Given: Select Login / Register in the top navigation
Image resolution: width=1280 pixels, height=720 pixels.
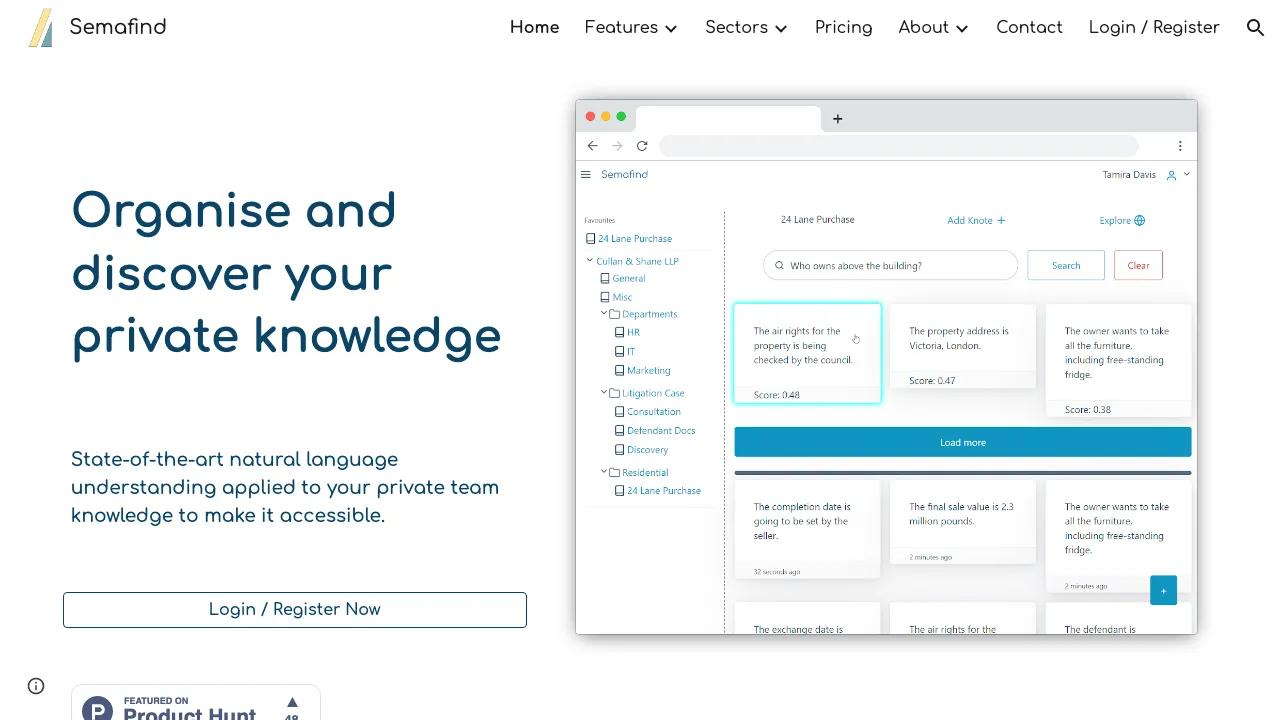Looking at the screenshot, I should click(x=1154, y=28).
